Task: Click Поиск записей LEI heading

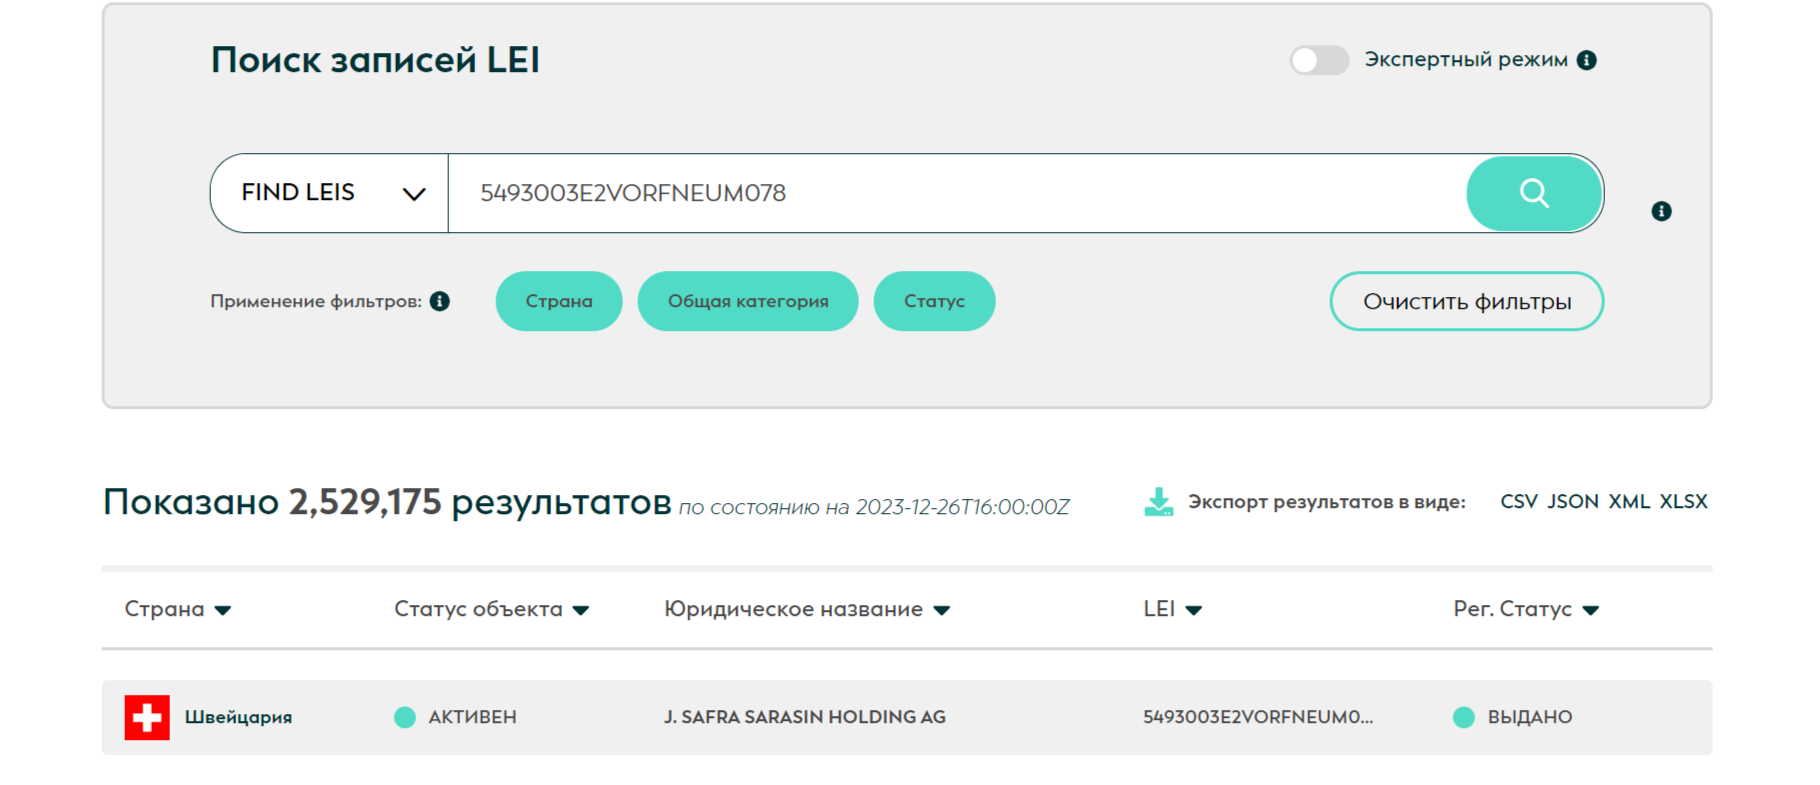Action: click(375, 60)
